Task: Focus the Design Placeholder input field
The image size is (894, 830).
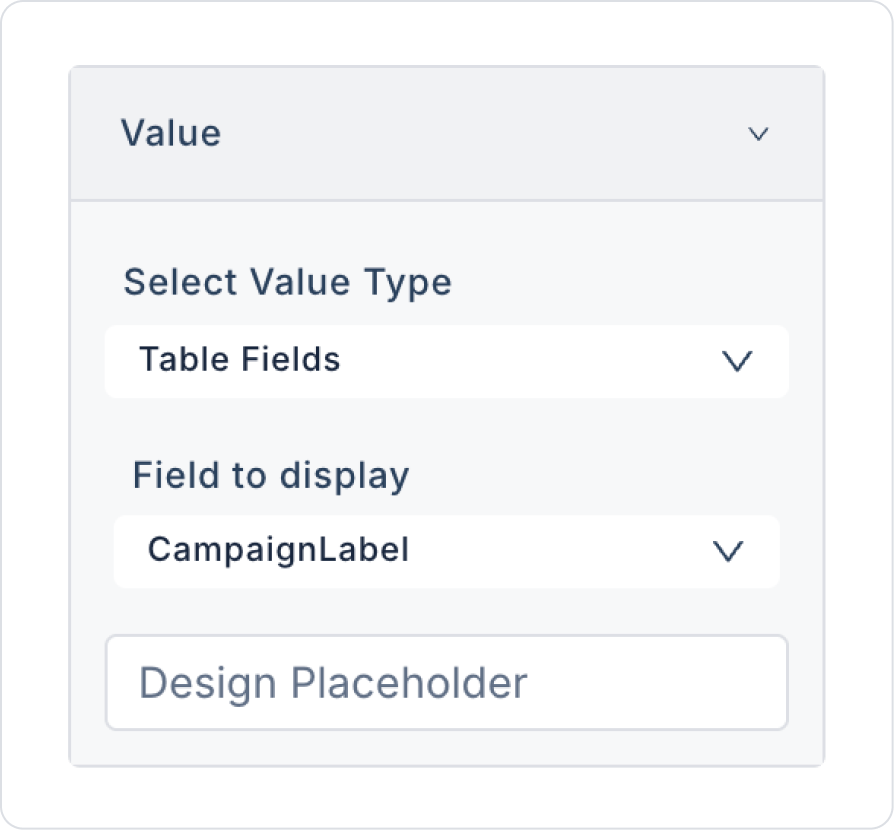Action: (x=446, y=683)
